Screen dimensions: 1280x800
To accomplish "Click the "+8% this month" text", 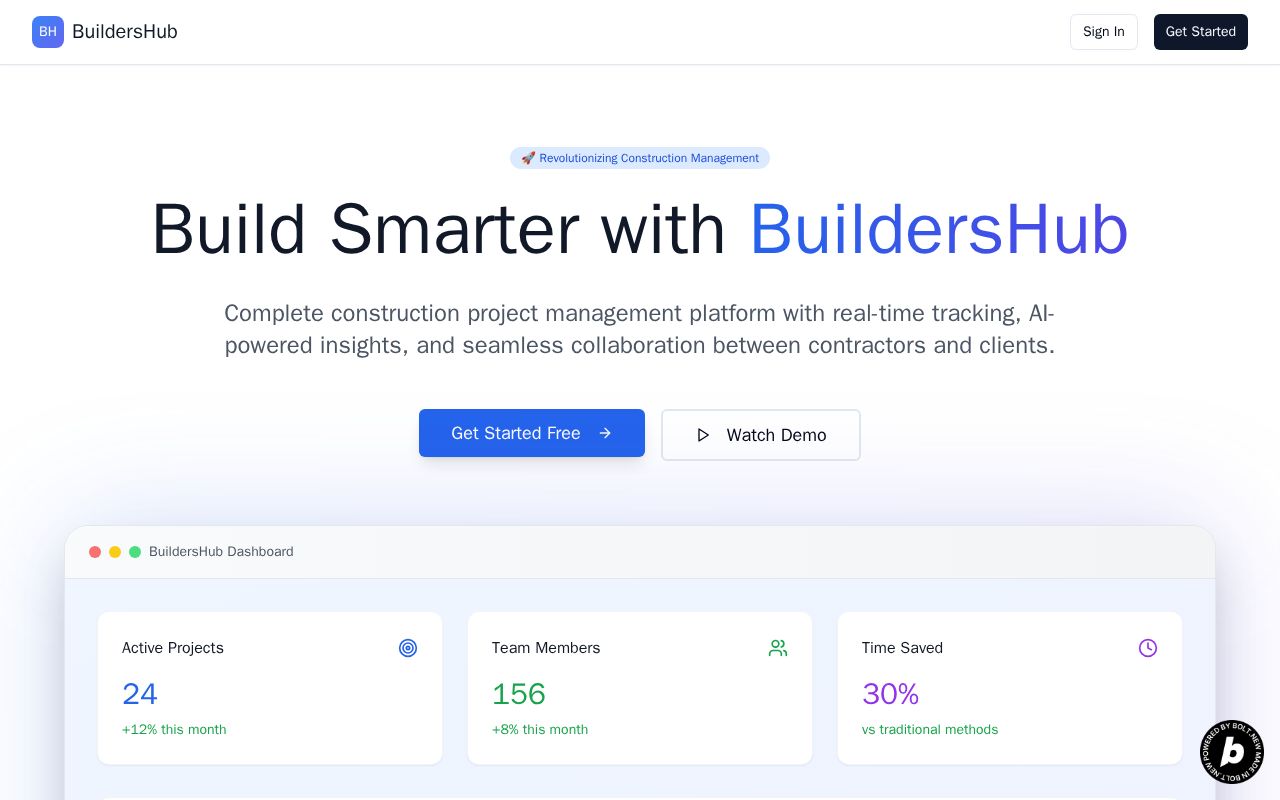I will click(540, 730).
